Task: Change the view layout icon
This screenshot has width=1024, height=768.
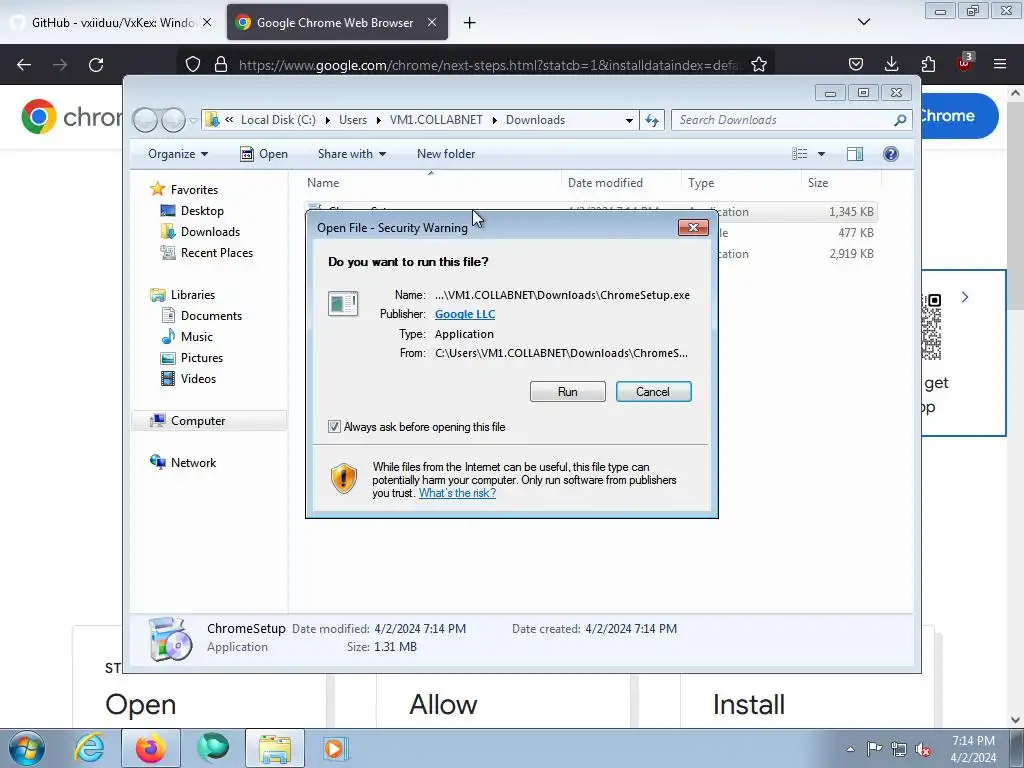Action: pyautogui.click(x=799, y=154)
